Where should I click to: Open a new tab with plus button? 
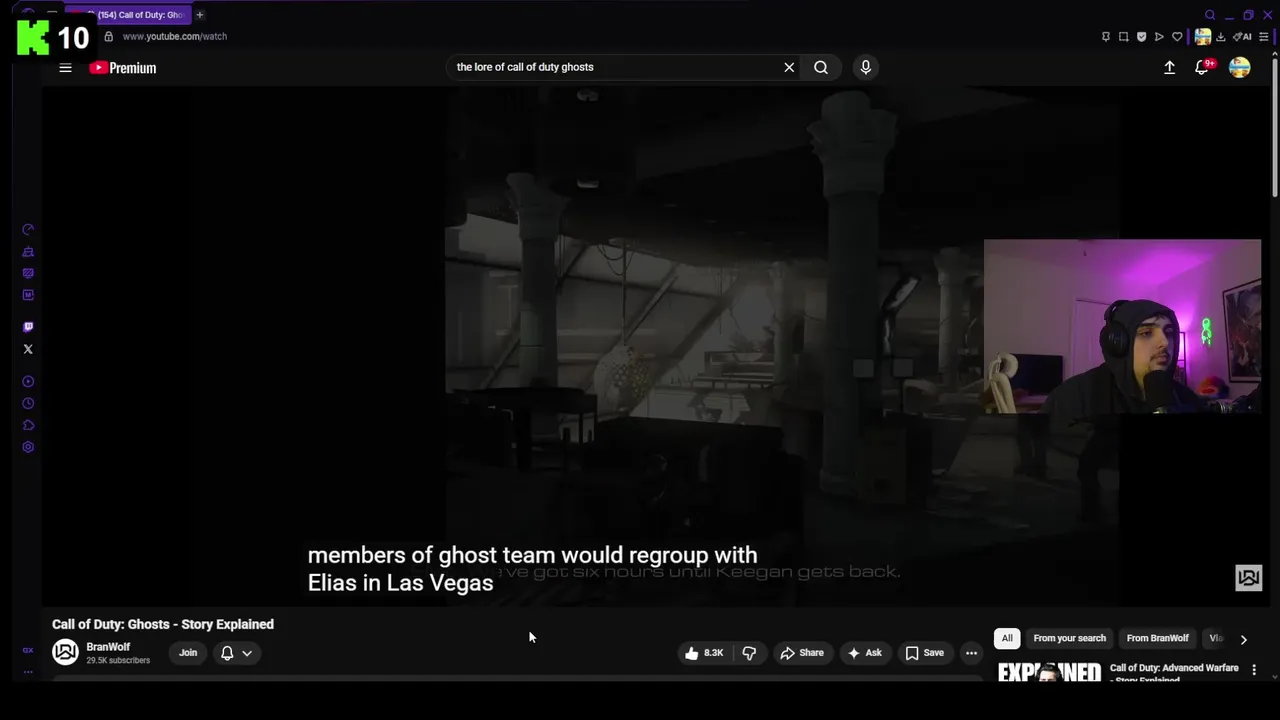(199, 15)
